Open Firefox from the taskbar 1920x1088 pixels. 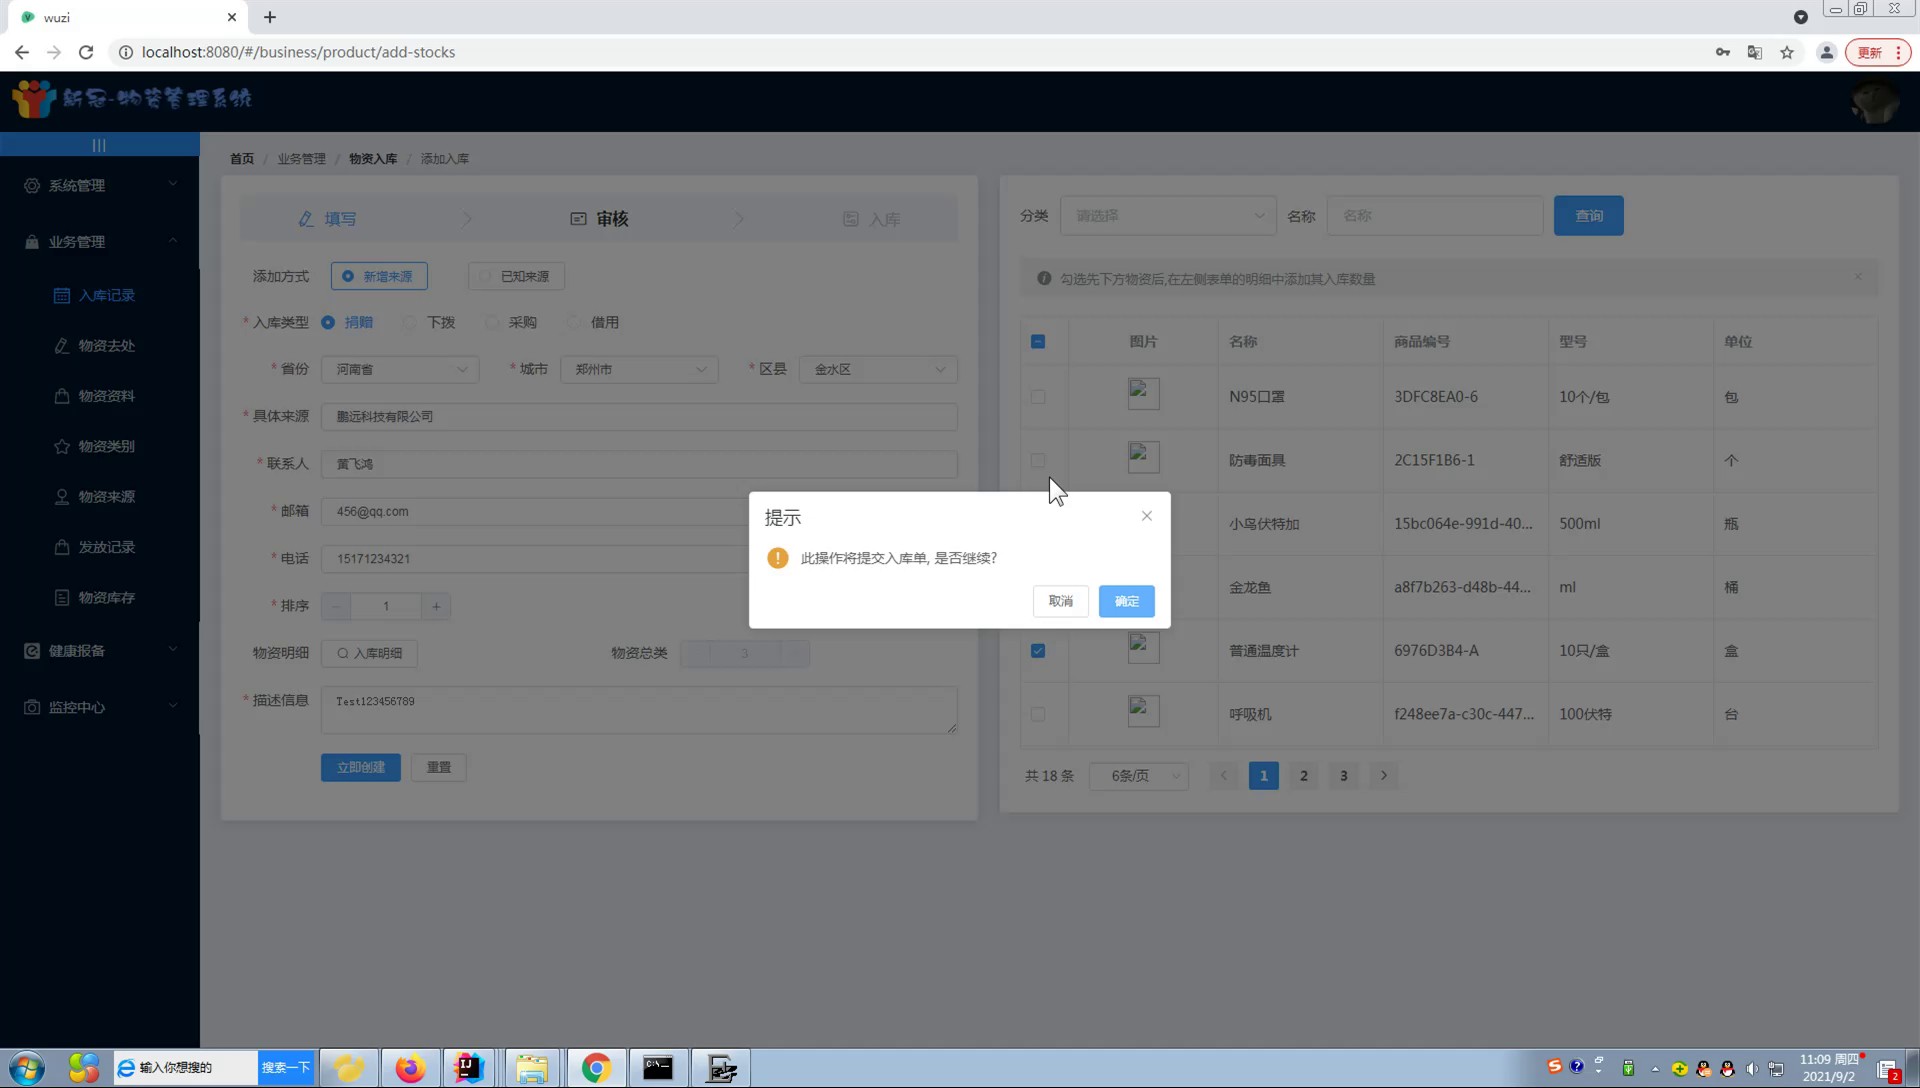click(x=410, y=1068)
